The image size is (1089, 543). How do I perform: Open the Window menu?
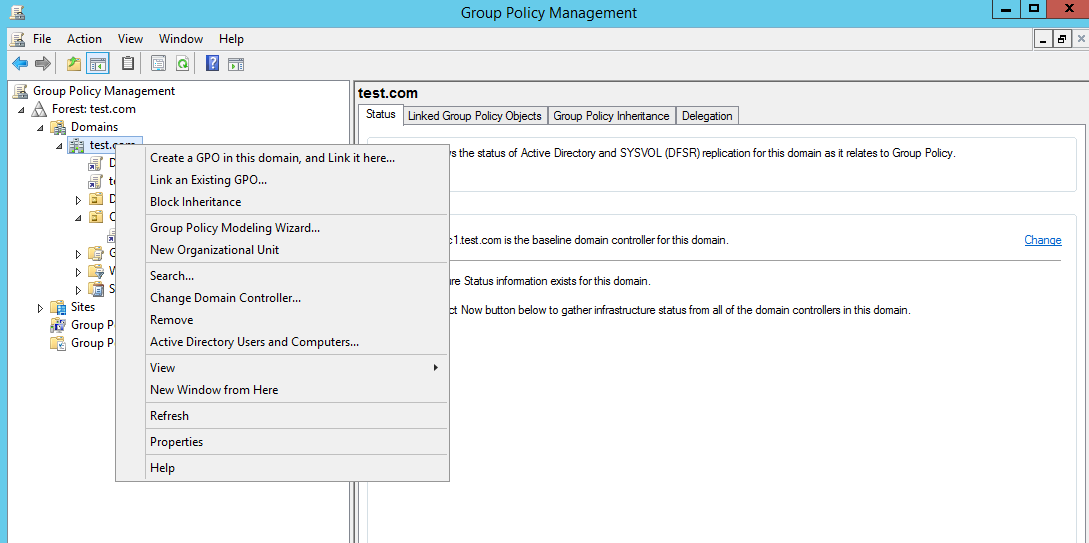181,39
